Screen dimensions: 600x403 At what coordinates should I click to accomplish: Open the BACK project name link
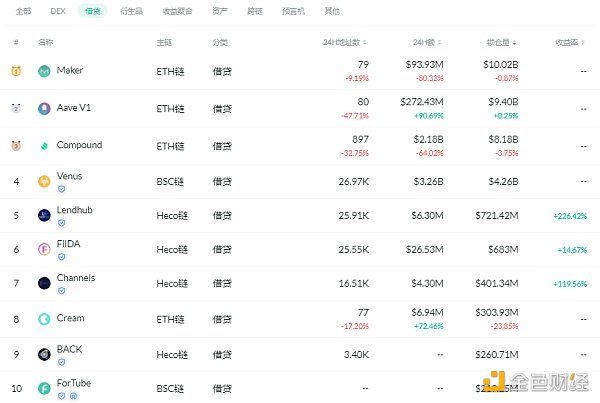(71, 349)
